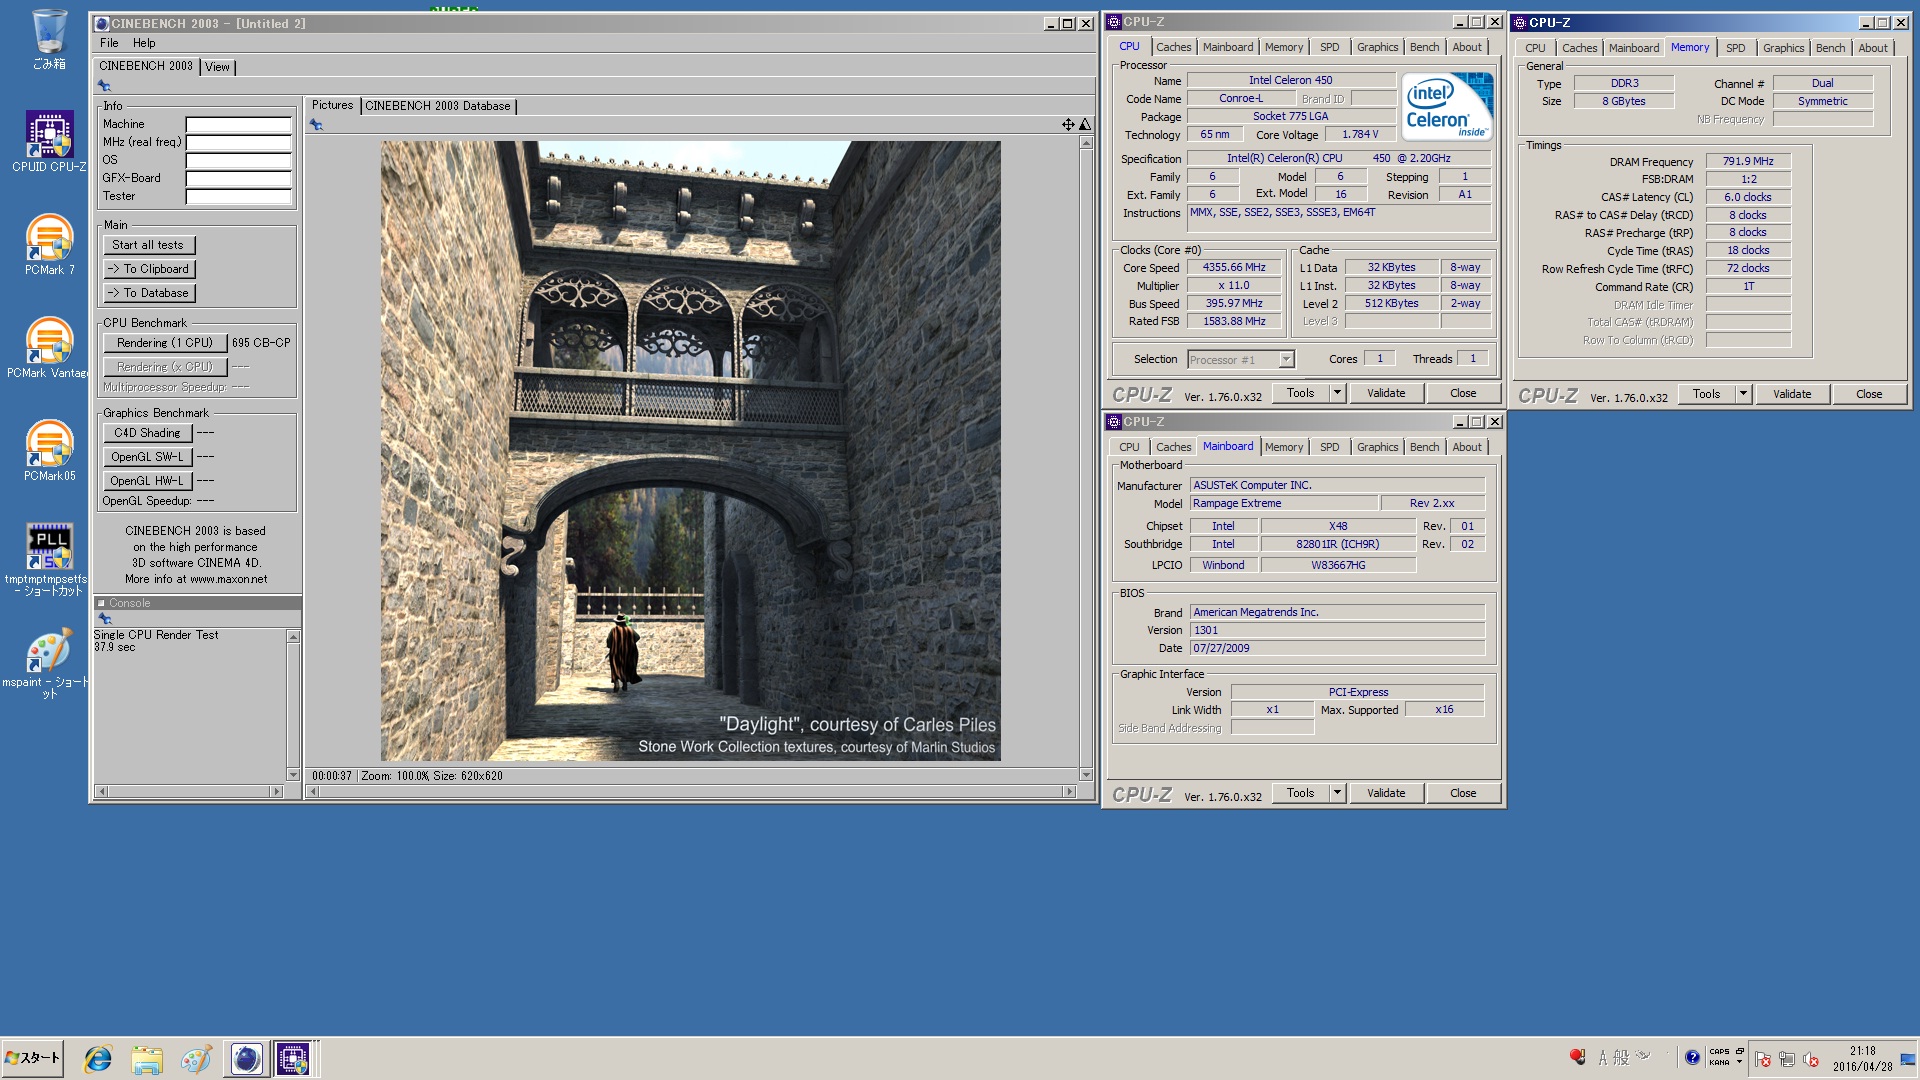Click the To Clipboard button
Viewport: 1920px width, 1080px height.
click(148, 269)
